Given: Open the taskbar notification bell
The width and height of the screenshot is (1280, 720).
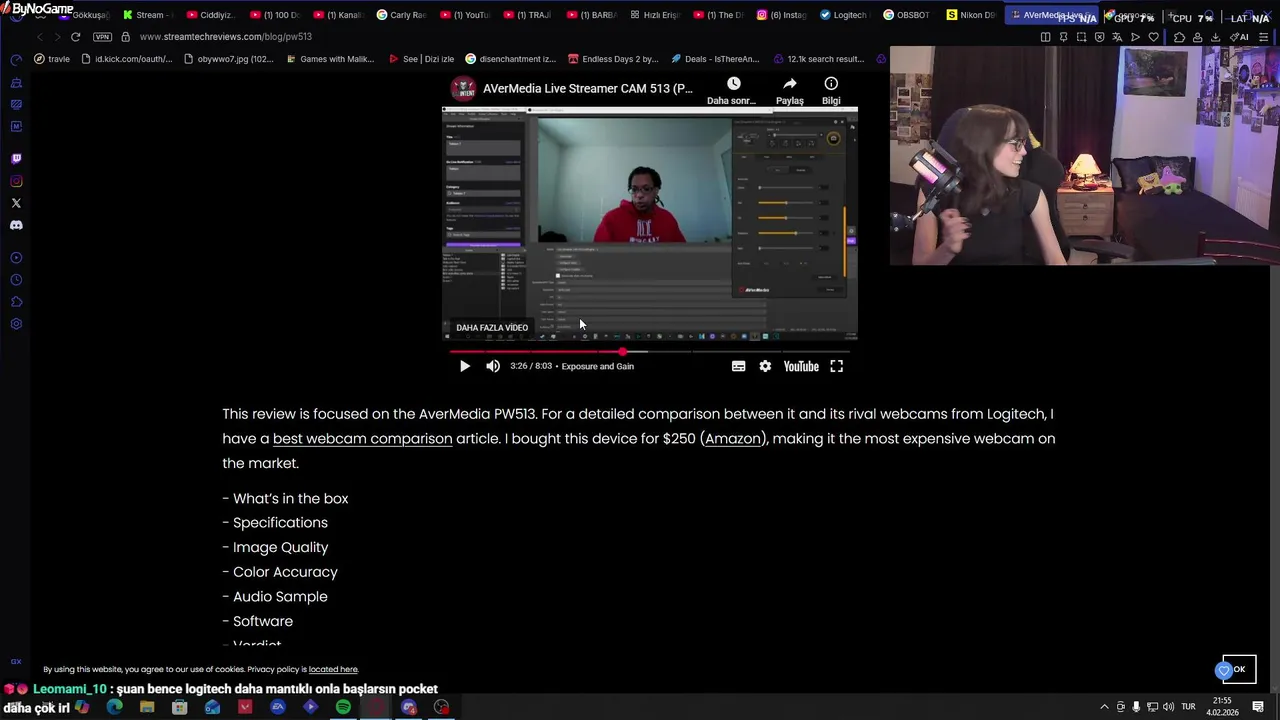Looking at the screenshot, I should [x=1258, y=707].
